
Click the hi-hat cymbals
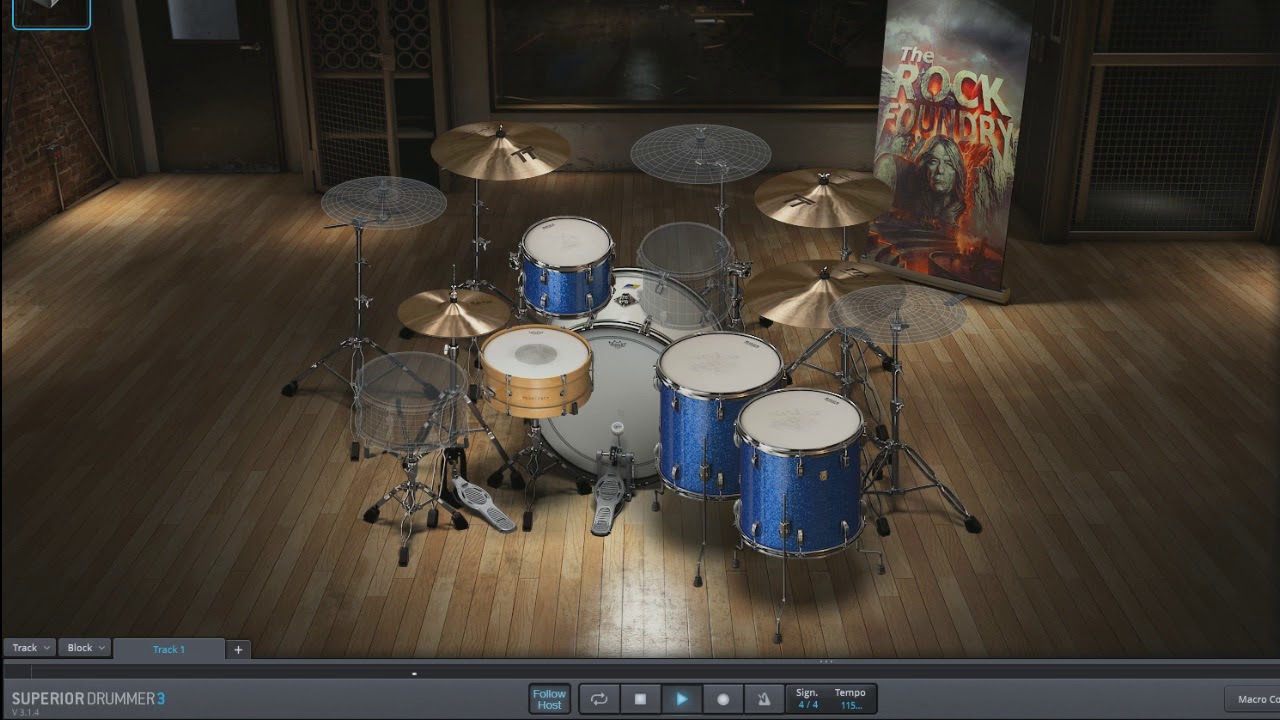click(x=453, y=312)
